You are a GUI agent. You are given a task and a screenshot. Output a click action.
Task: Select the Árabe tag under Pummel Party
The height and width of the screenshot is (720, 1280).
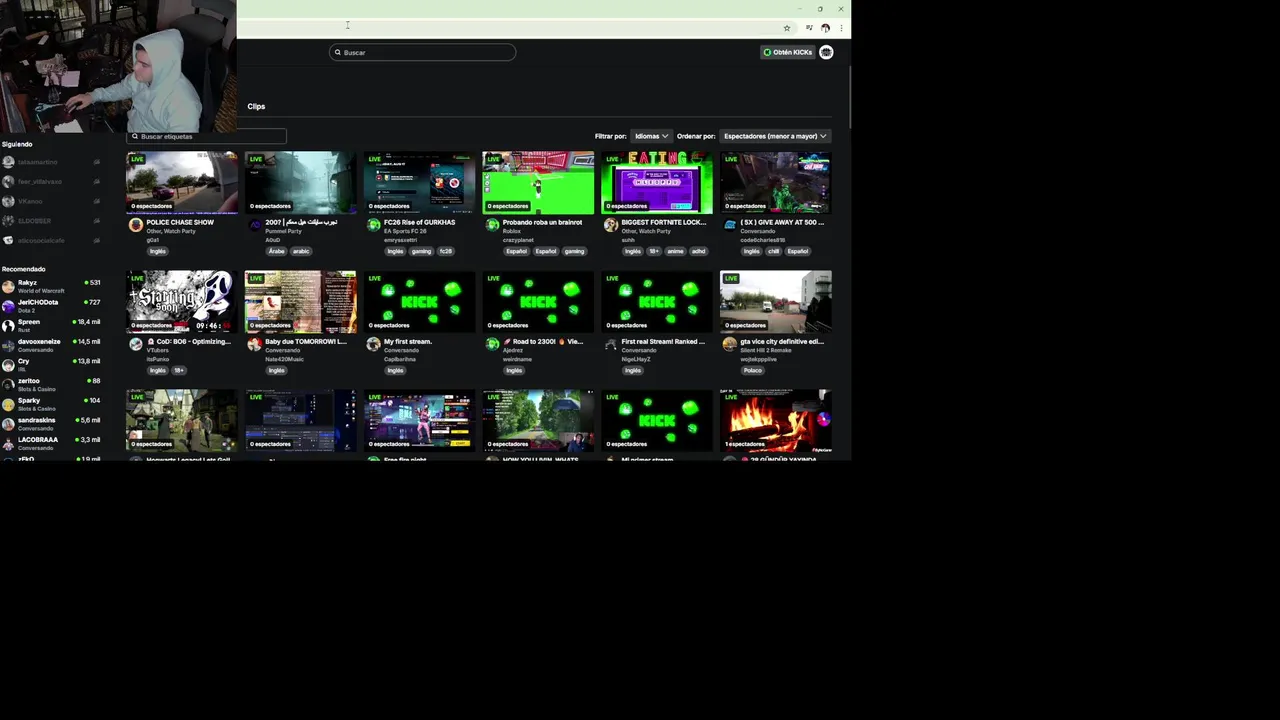click(x=276, y=251)
